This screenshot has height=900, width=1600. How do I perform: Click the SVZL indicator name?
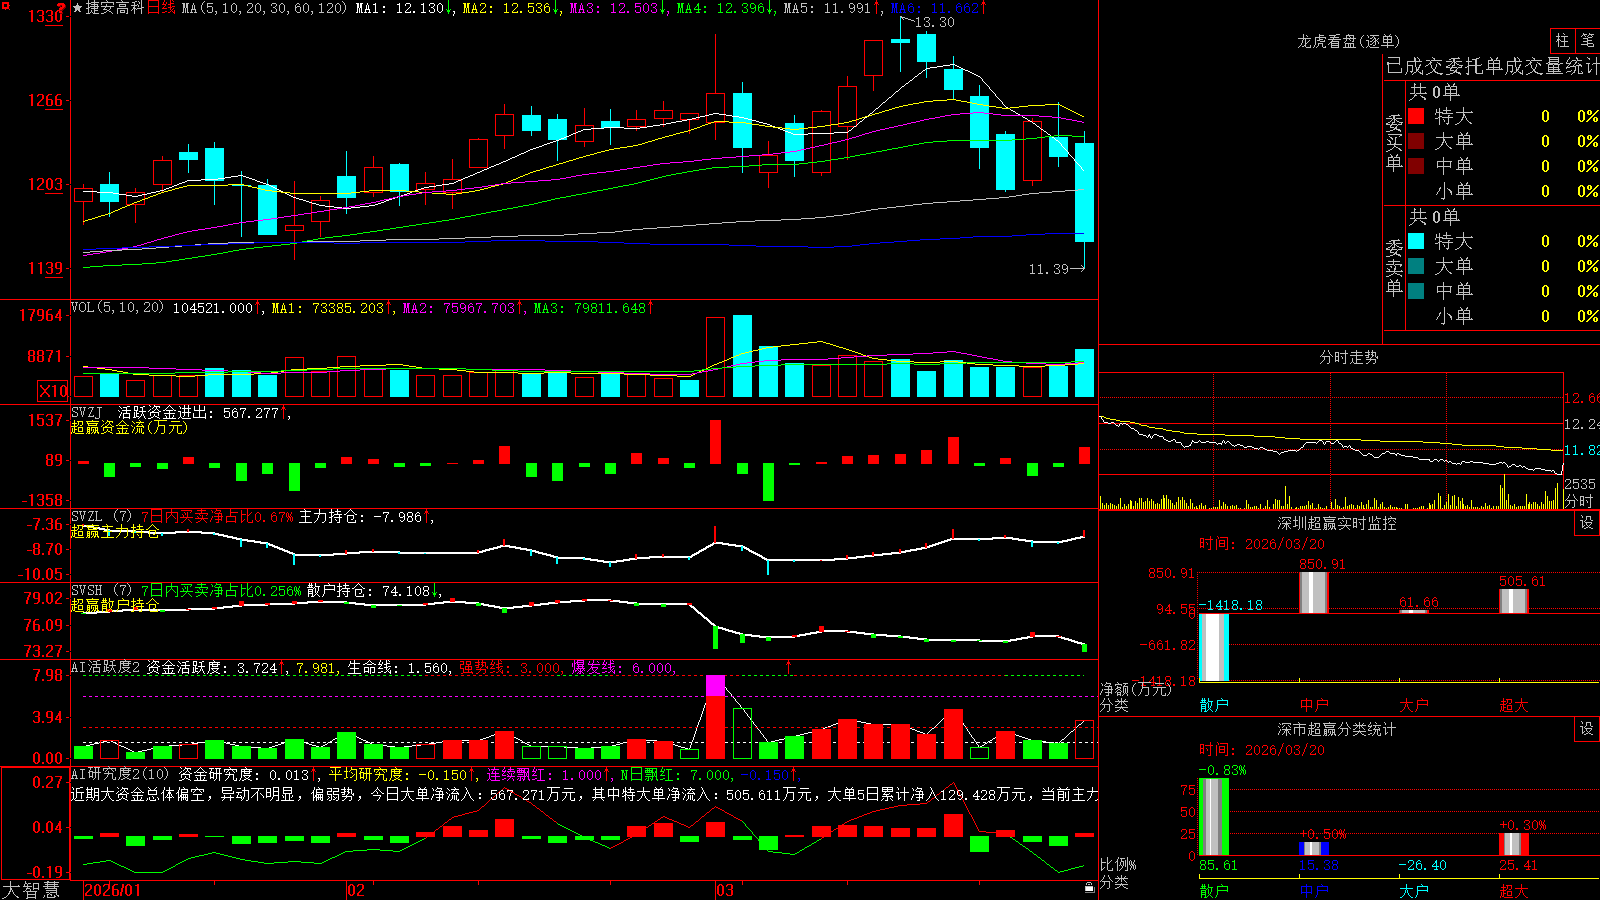coord(87,516)
